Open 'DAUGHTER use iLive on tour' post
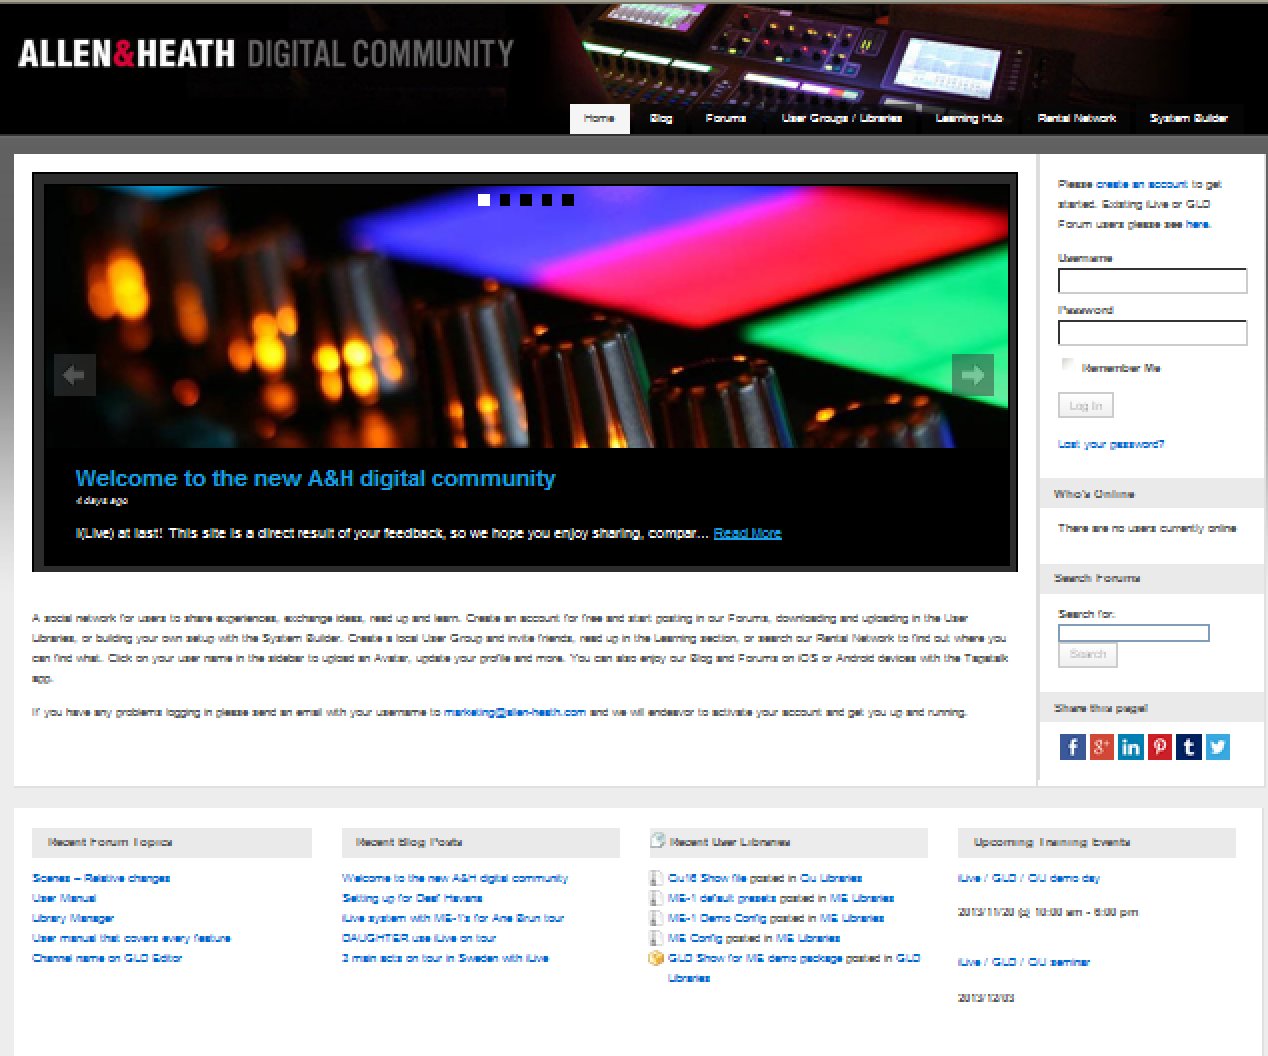Viewport: 1268px width, 1056px height. [x=419, y=938]
